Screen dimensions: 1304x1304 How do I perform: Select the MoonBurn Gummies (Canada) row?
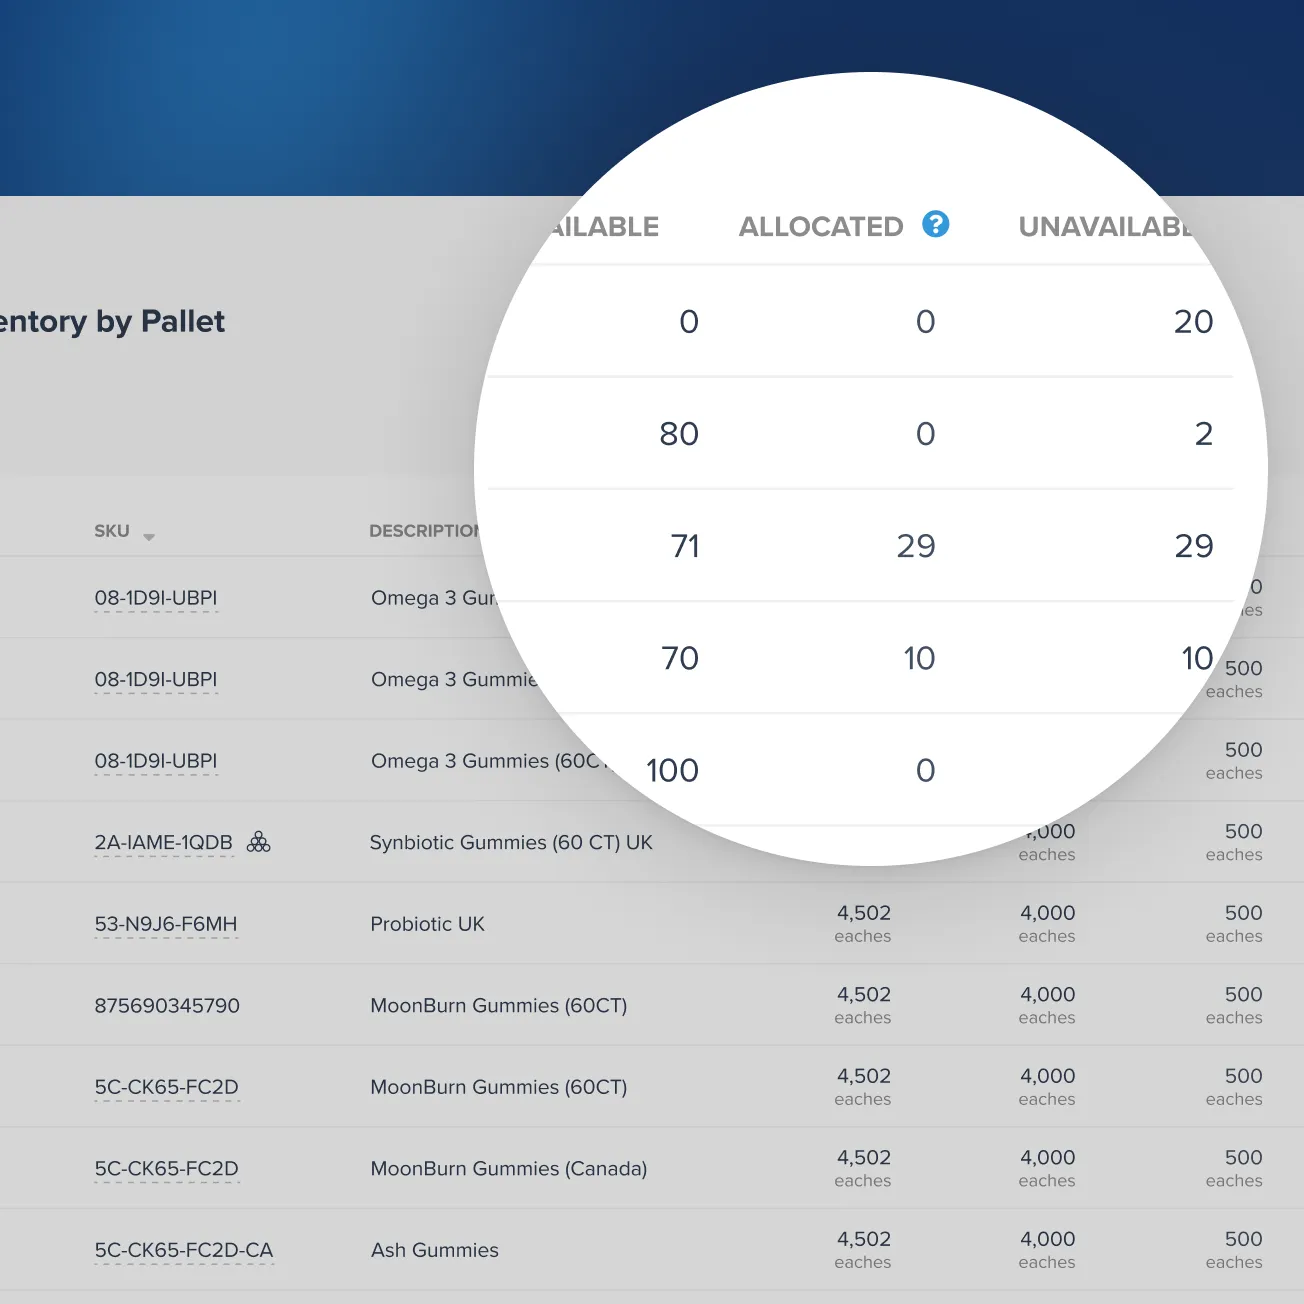pyautogui.click(x=508, y=1168)
